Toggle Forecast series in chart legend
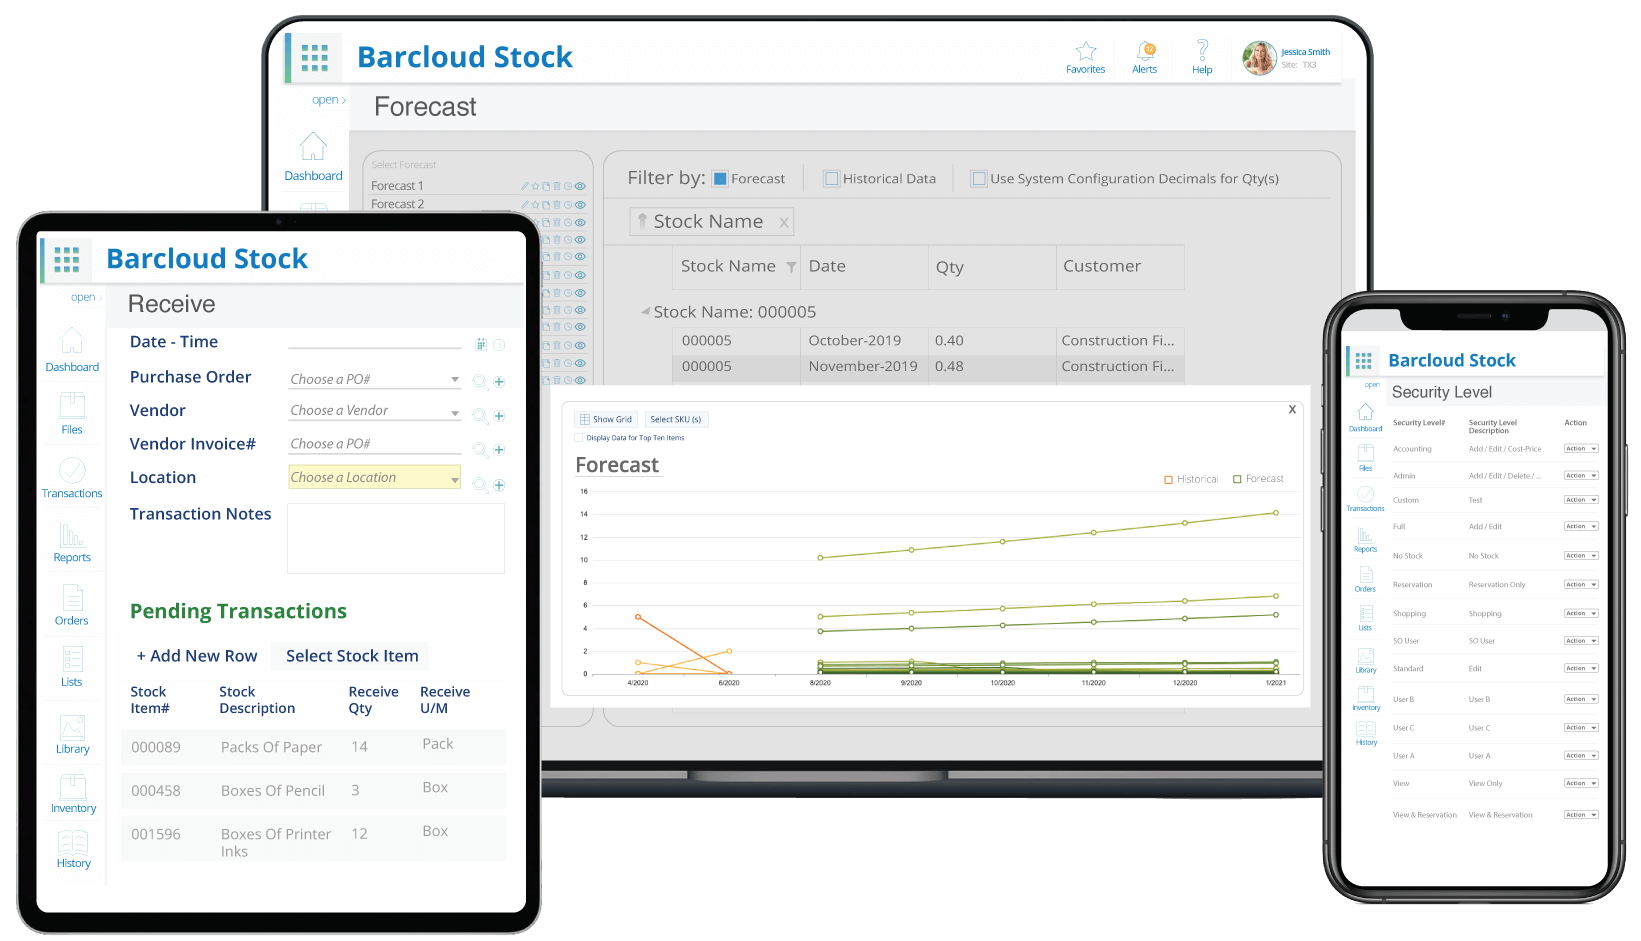Screen dimensions: 1641x941 tap(1258, 479)
